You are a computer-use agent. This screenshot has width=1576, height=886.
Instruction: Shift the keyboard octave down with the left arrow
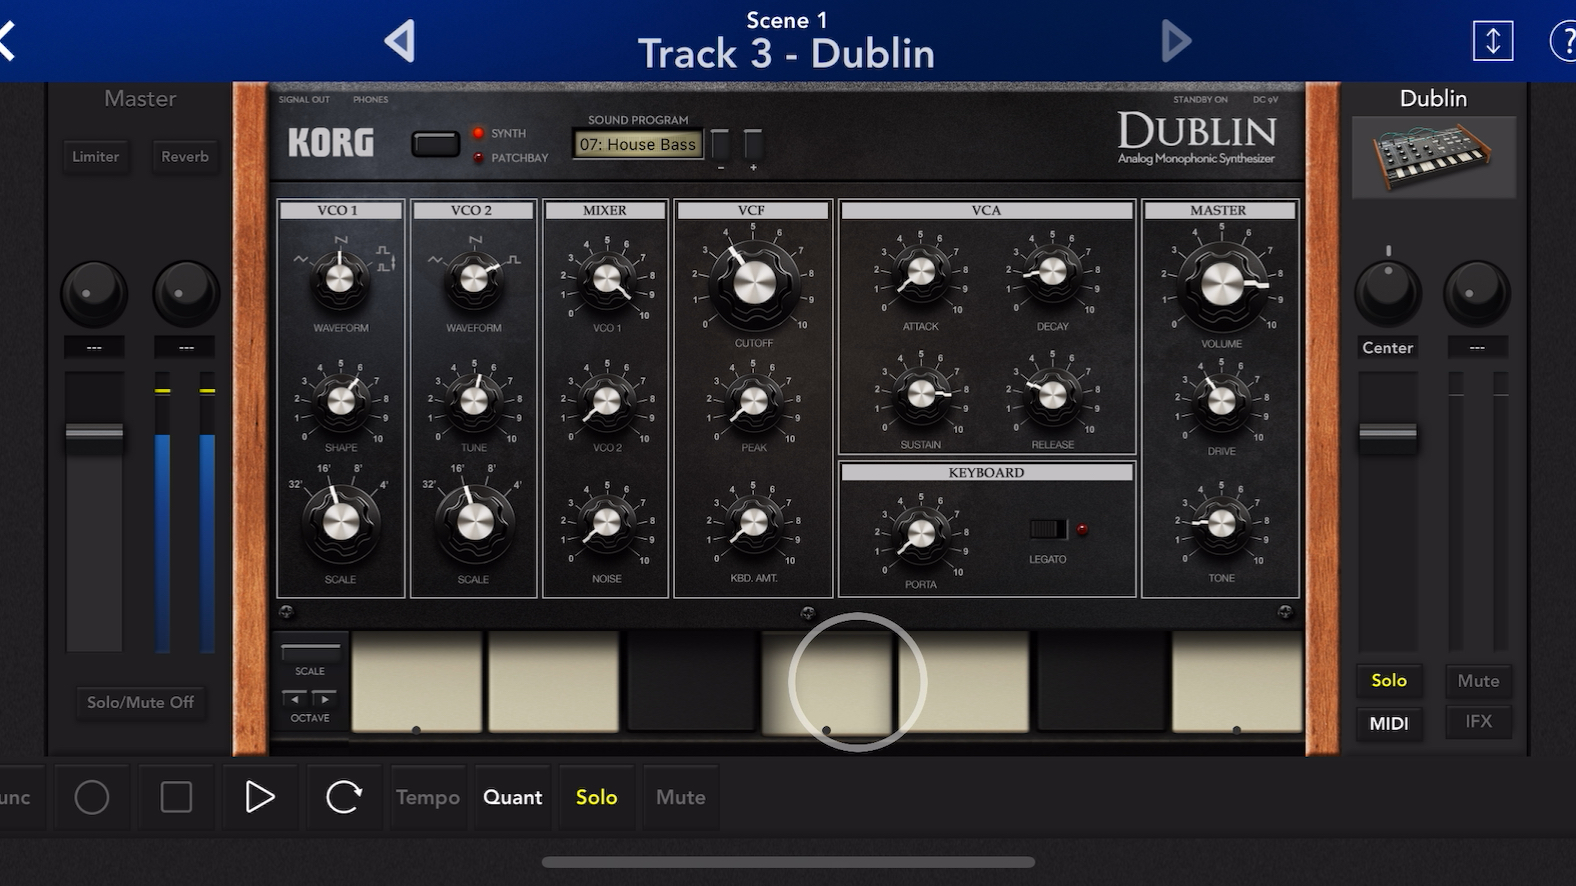(x=295, y=698)
